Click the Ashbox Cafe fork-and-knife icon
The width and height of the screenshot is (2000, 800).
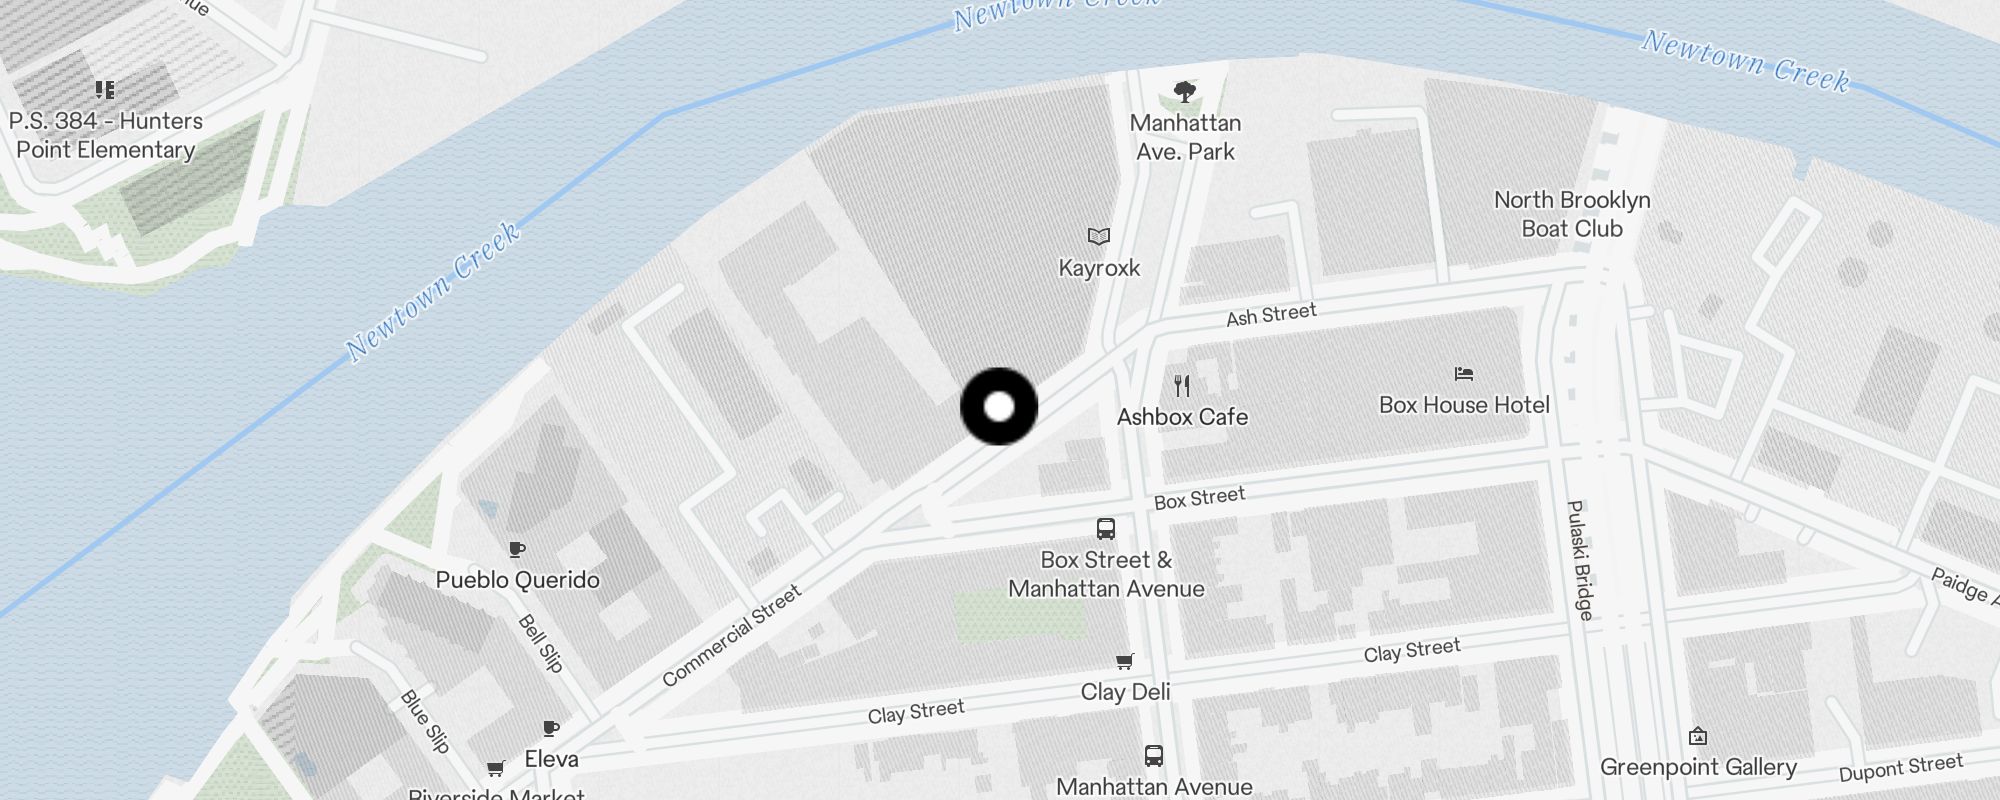pos(1182,386)
